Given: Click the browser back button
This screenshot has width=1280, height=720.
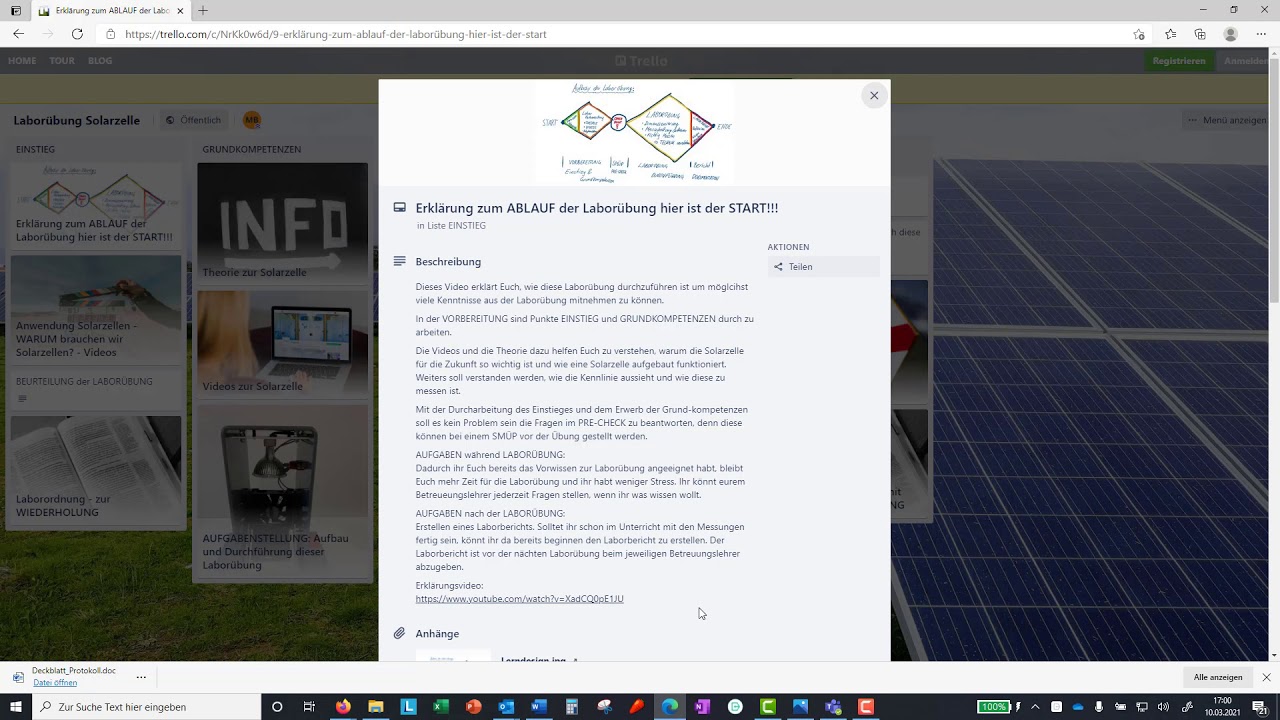Looking at the screenshot, I should [x=18, y=34].
